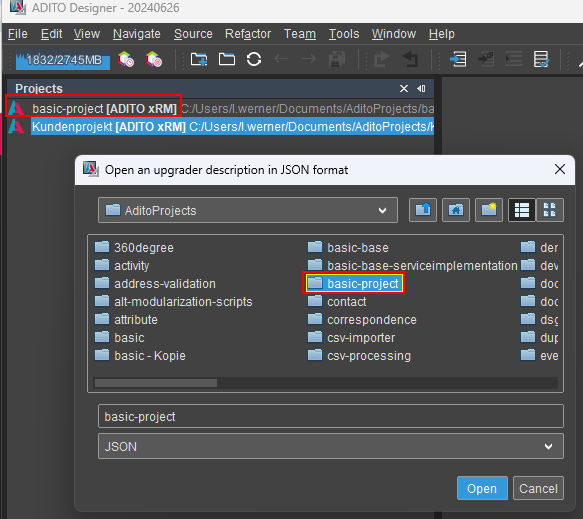
Task: Select the attribute folder
Action: pyautogui.click(x=126, y=320)
